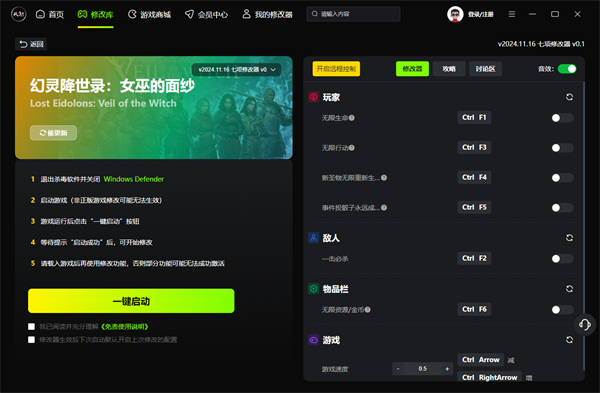Click 玩家 section red icon
The image size is (600, 393).
pyautogui.click(x=313, y=97)
